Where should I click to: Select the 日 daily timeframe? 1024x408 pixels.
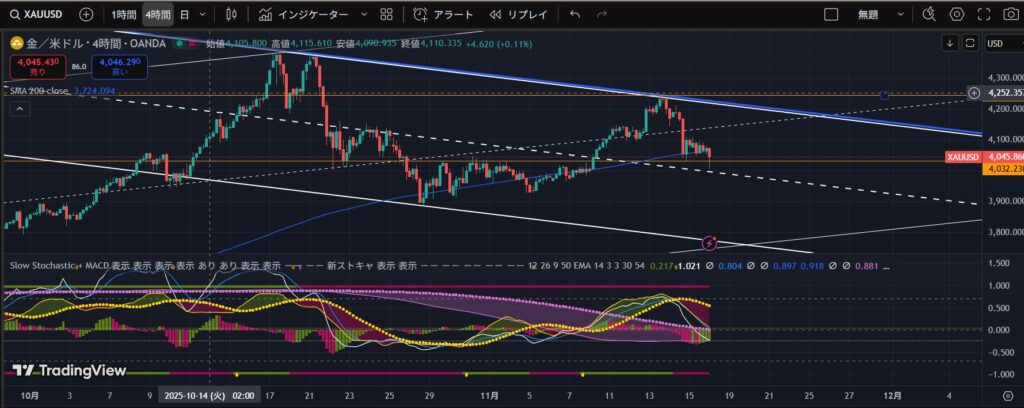click(x=184, y=15)
